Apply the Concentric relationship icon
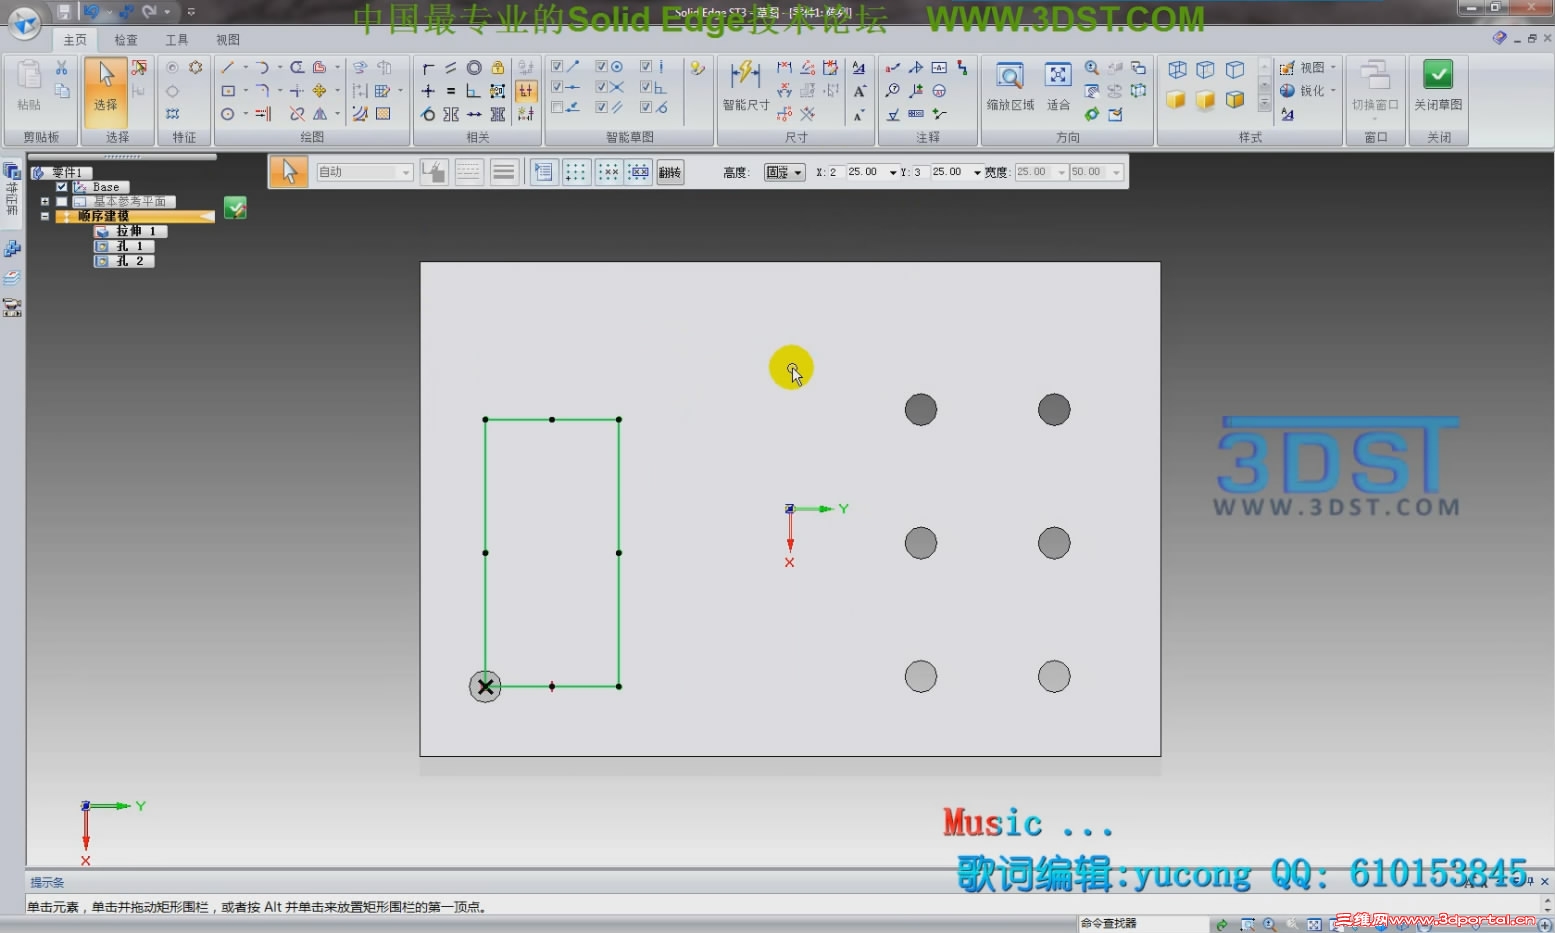This screenshot has width=1555, height=933. point(474,67)
